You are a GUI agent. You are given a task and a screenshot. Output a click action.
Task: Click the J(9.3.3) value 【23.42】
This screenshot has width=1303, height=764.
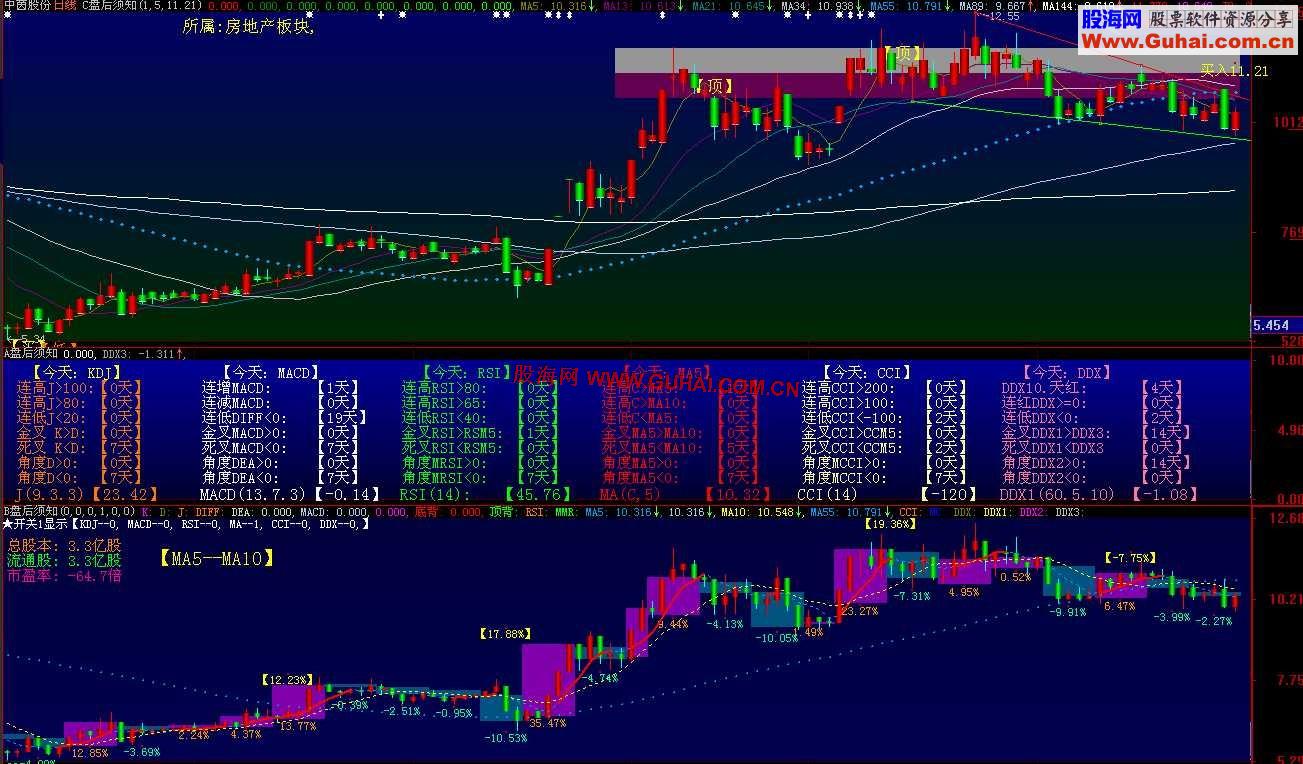pyautogui.click(x=124, y=494)
